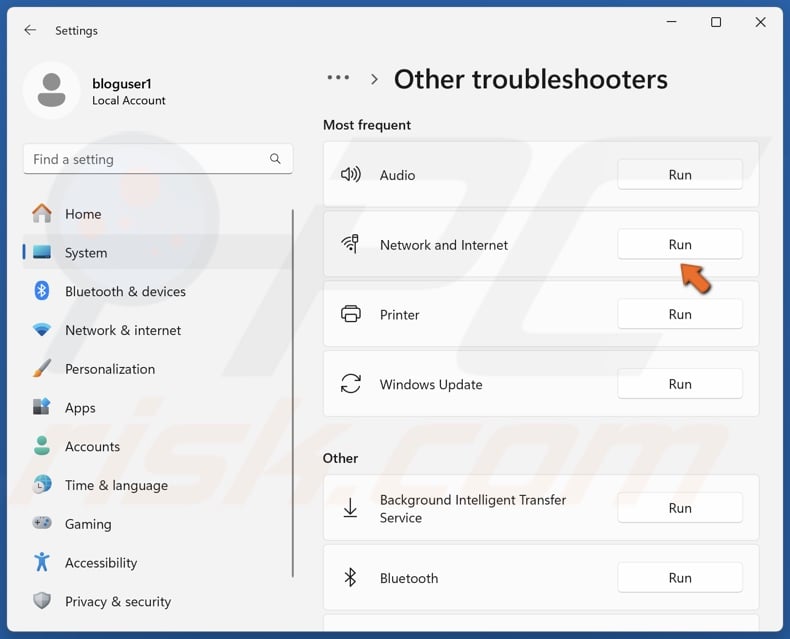The image size is (790, 639).
Task: Click the Network and Internet troubleshooter icon
Action: tap(350, 244)
